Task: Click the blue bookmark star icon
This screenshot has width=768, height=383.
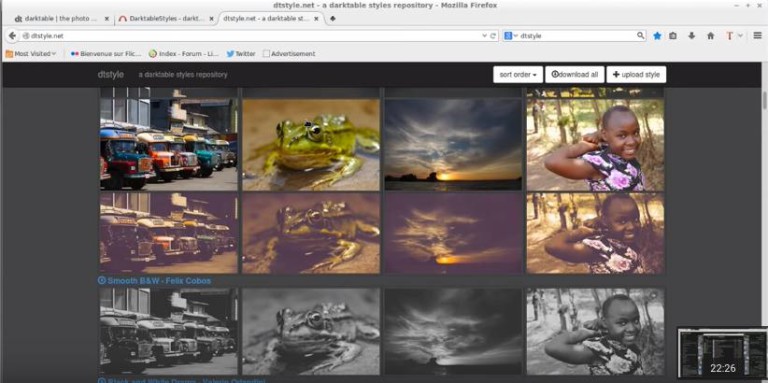Action: tap(657, 36)
